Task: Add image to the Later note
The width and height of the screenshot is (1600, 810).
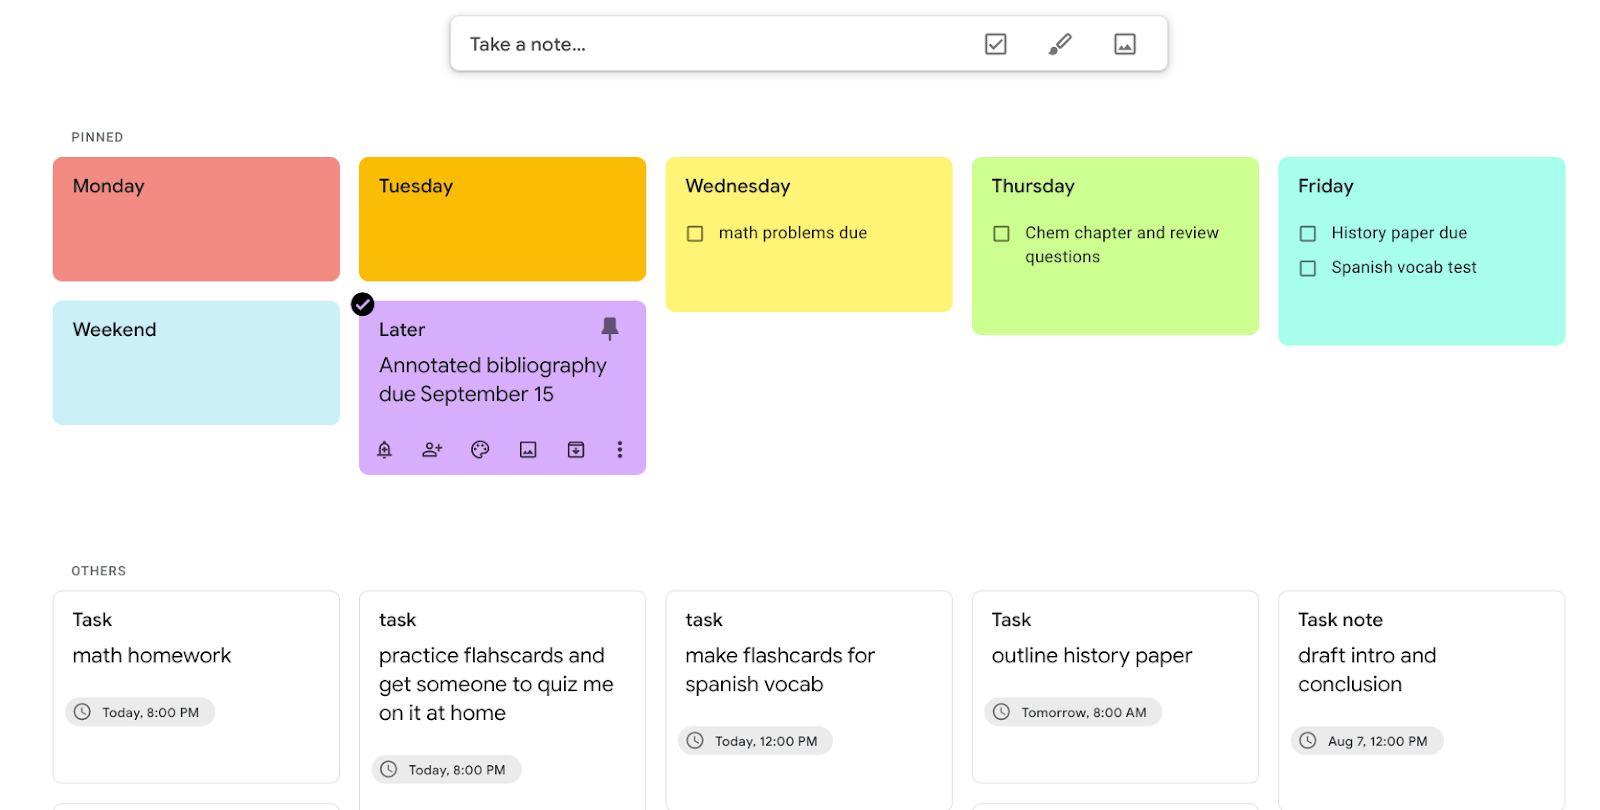Action: [x=528, y=450]
